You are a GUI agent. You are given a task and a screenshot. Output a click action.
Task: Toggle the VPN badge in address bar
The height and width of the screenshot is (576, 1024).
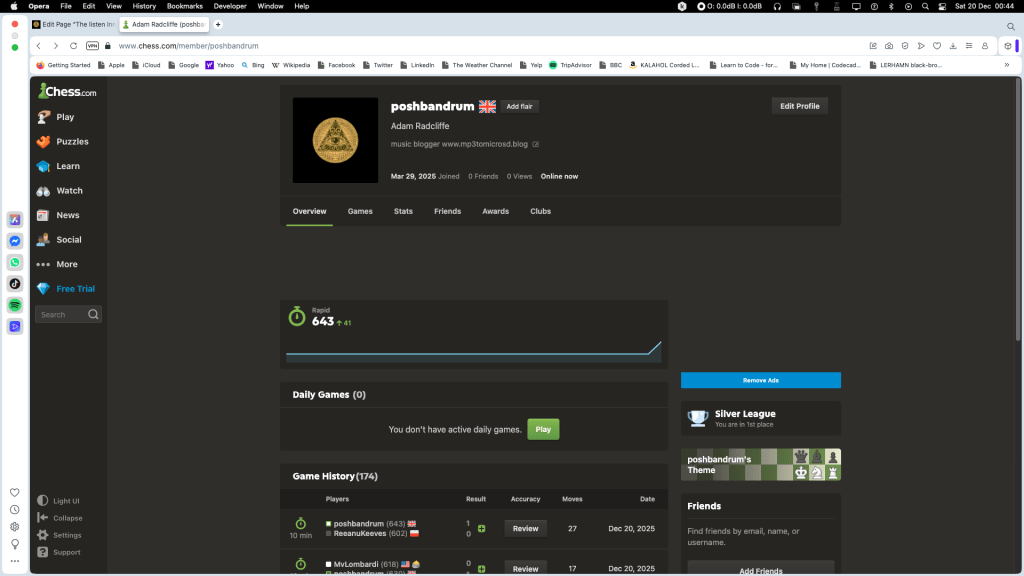coord(92,46)
